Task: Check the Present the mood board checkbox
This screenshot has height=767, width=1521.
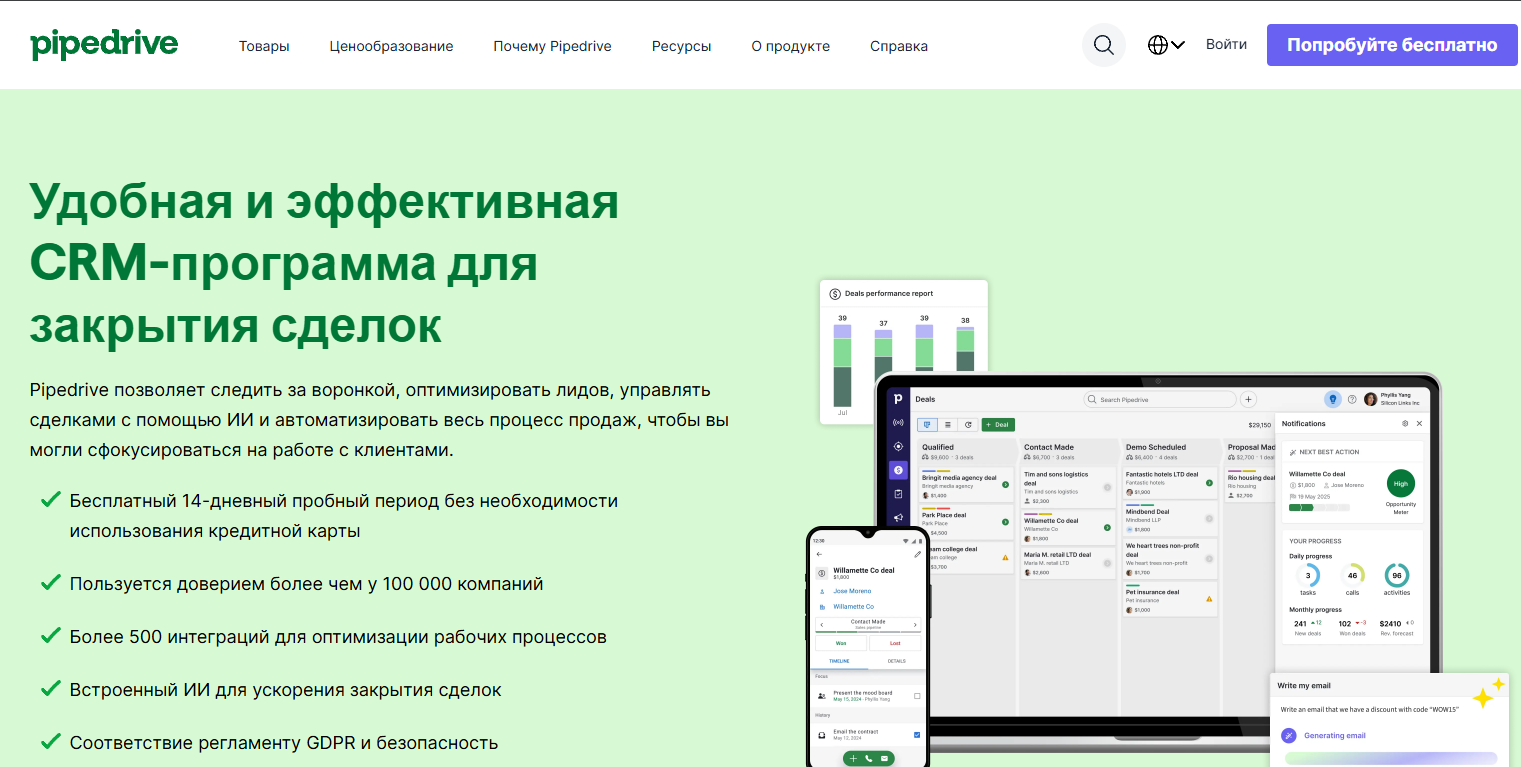Action: 917,696
